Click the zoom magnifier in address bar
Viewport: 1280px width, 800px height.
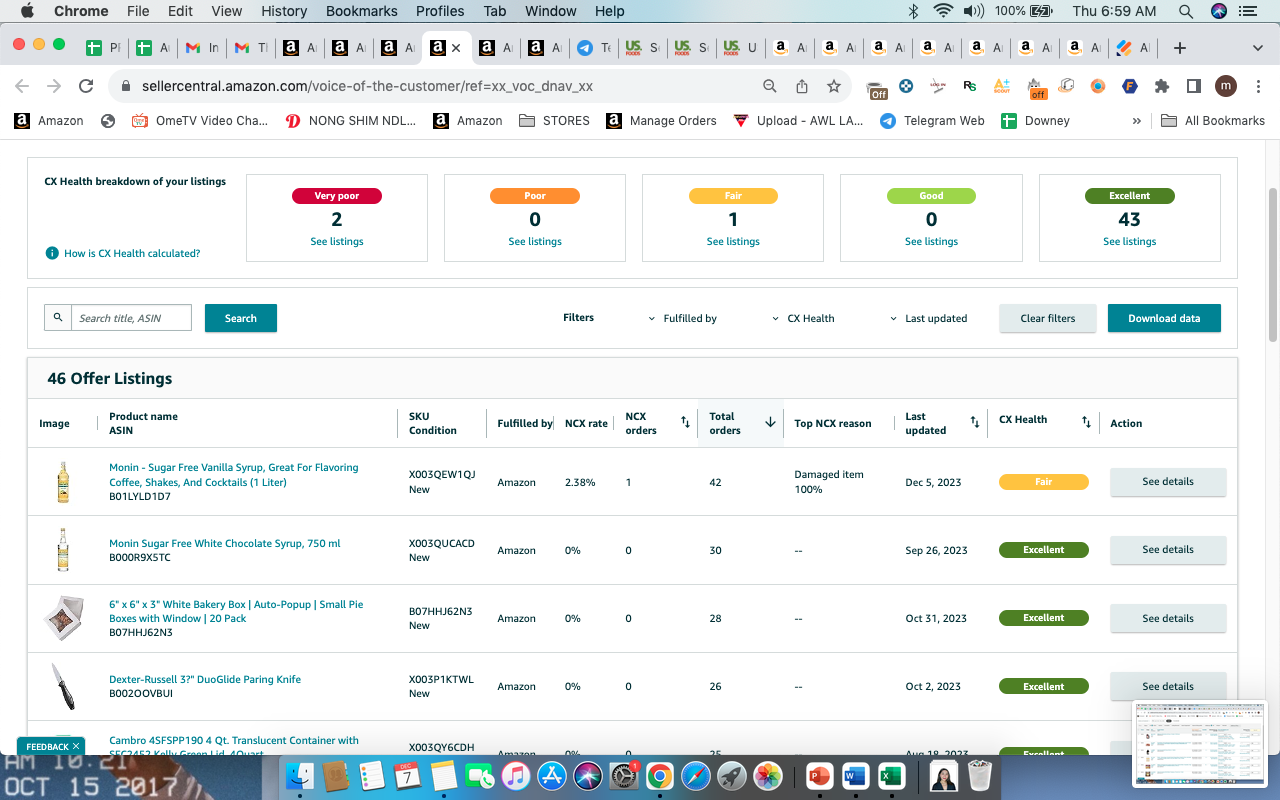point(770,86)
